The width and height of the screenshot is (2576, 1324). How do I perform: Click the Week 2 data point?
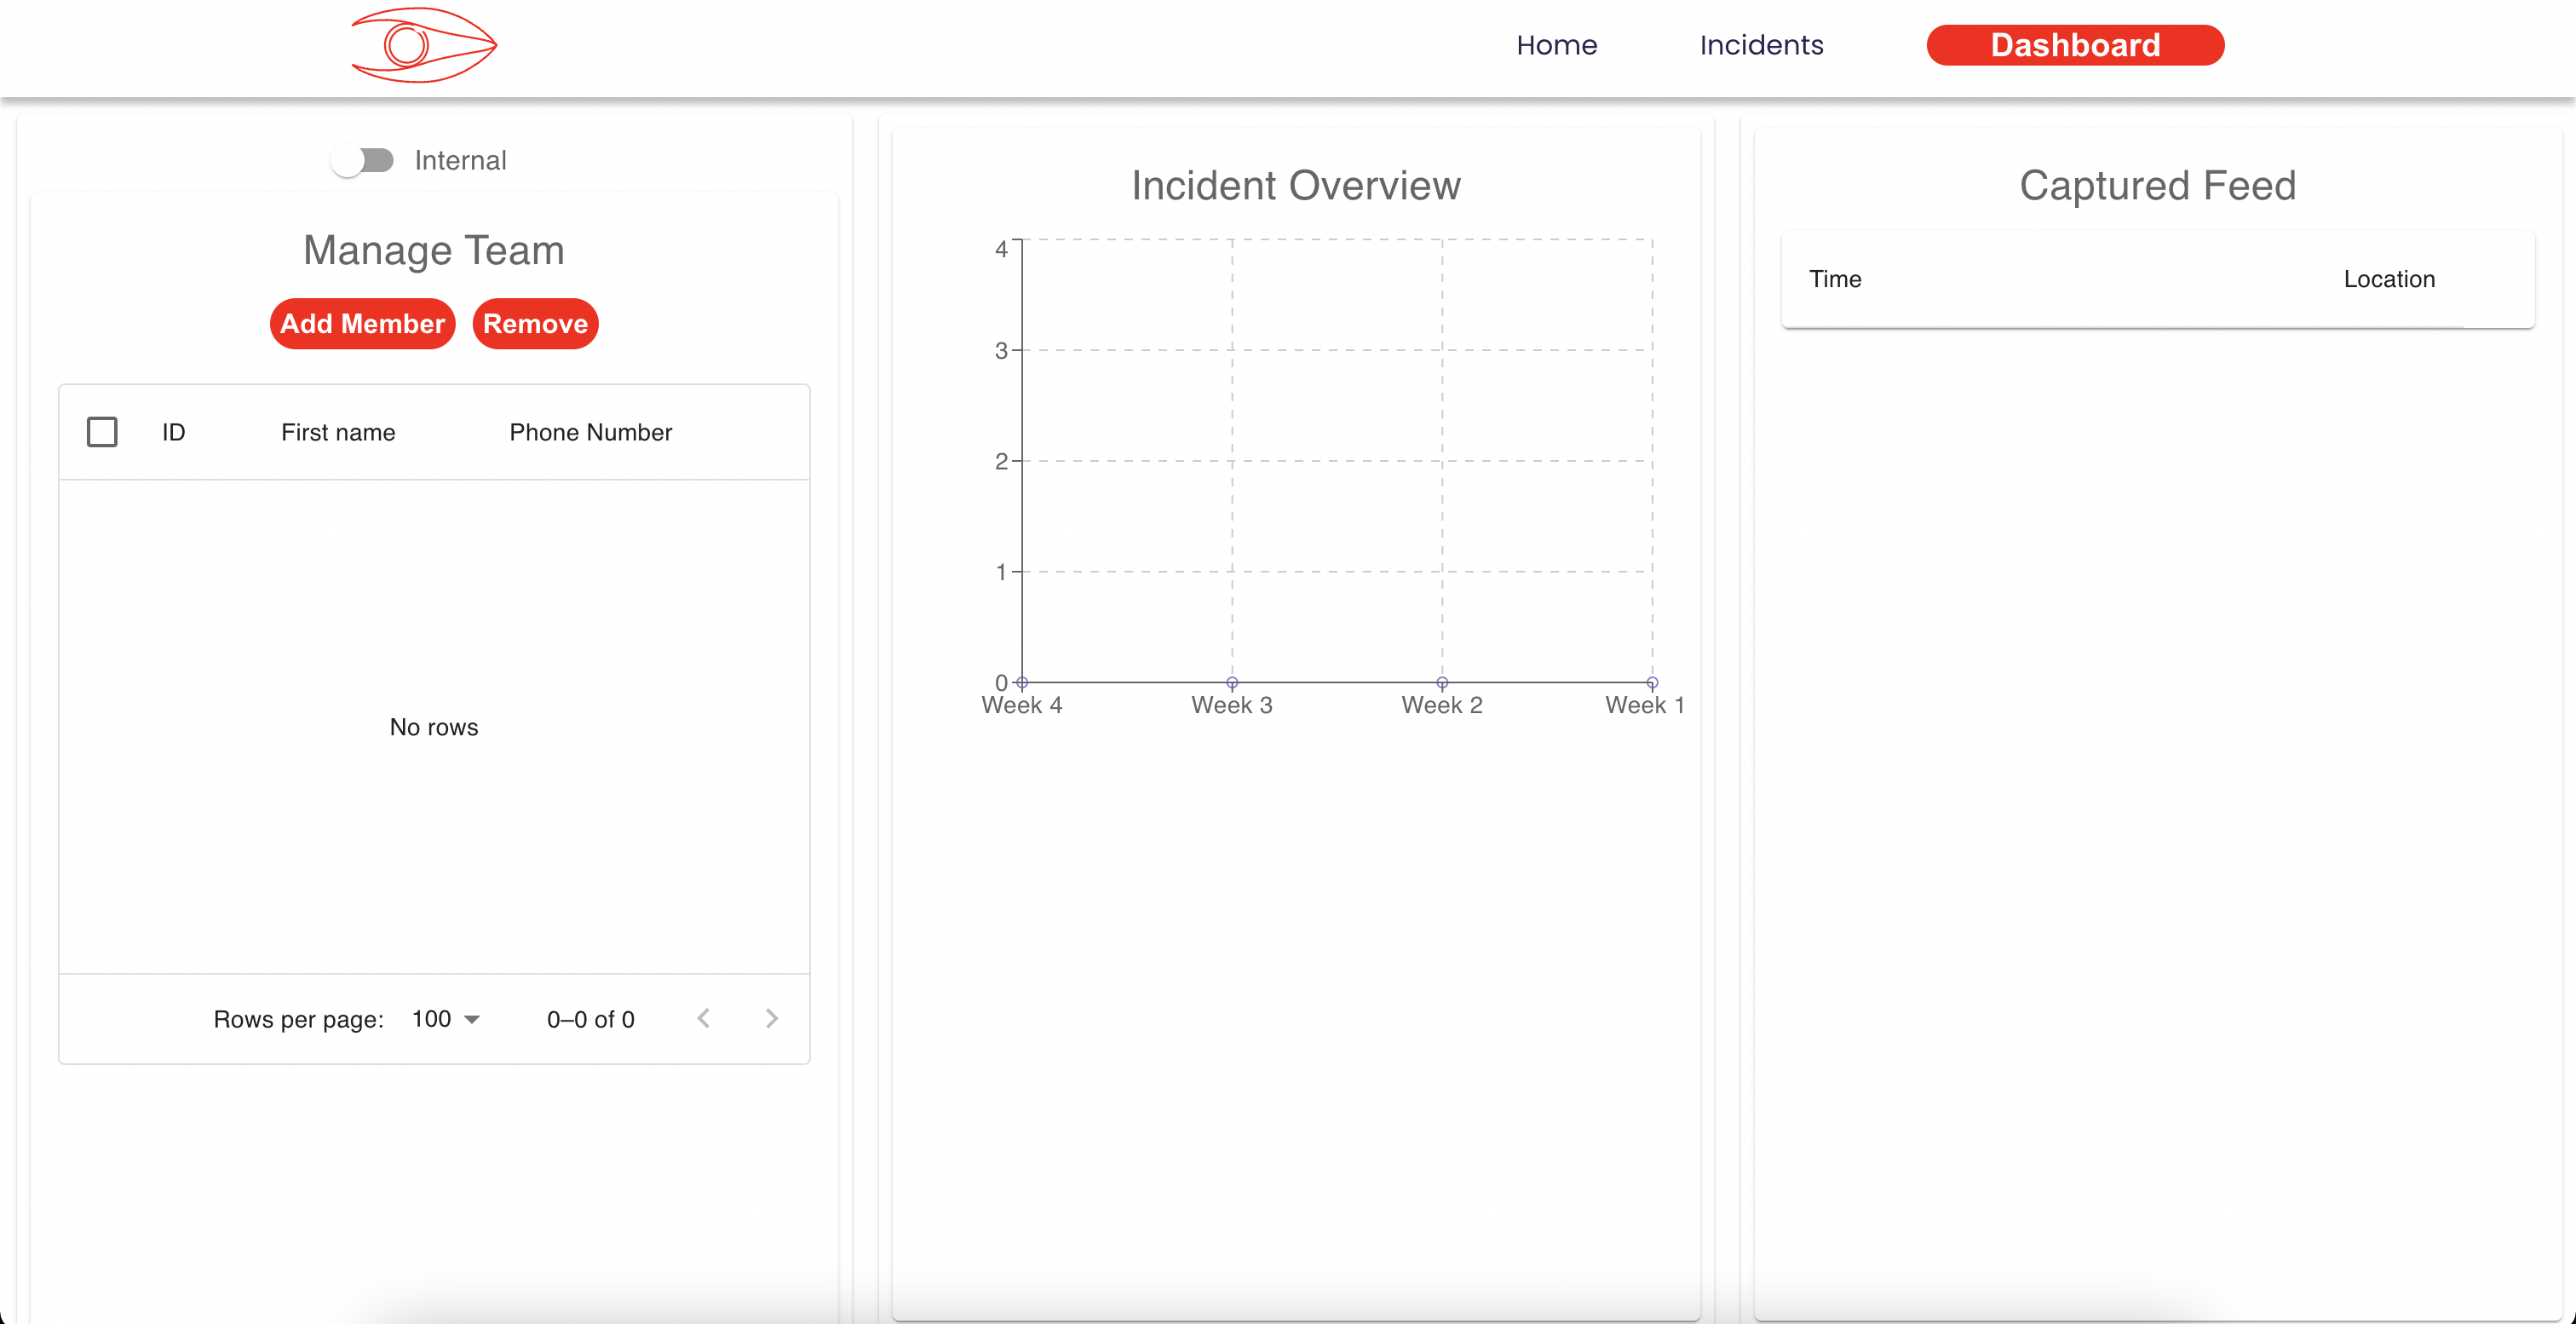1442,683
